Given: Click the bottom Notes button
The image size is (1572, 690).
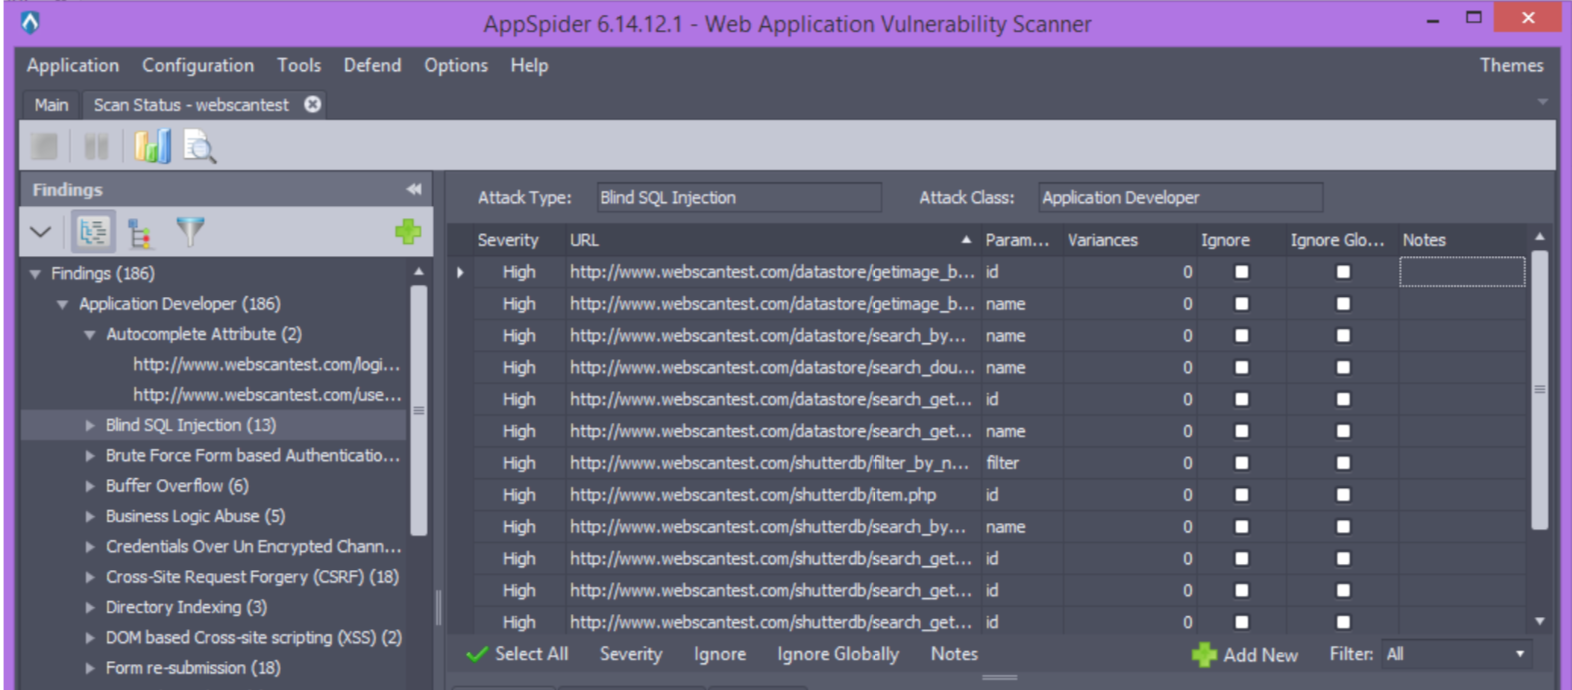Looking at the screenshot, I should [954, 654].
